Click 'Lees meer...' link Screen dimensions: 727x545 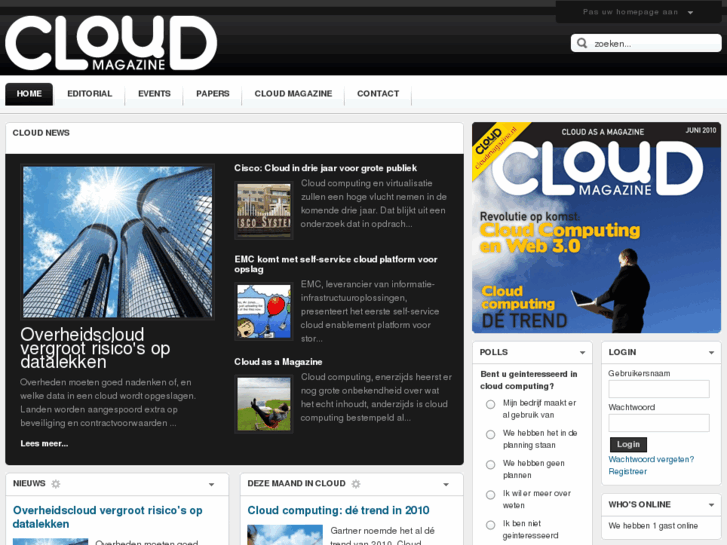coord(44,443)
